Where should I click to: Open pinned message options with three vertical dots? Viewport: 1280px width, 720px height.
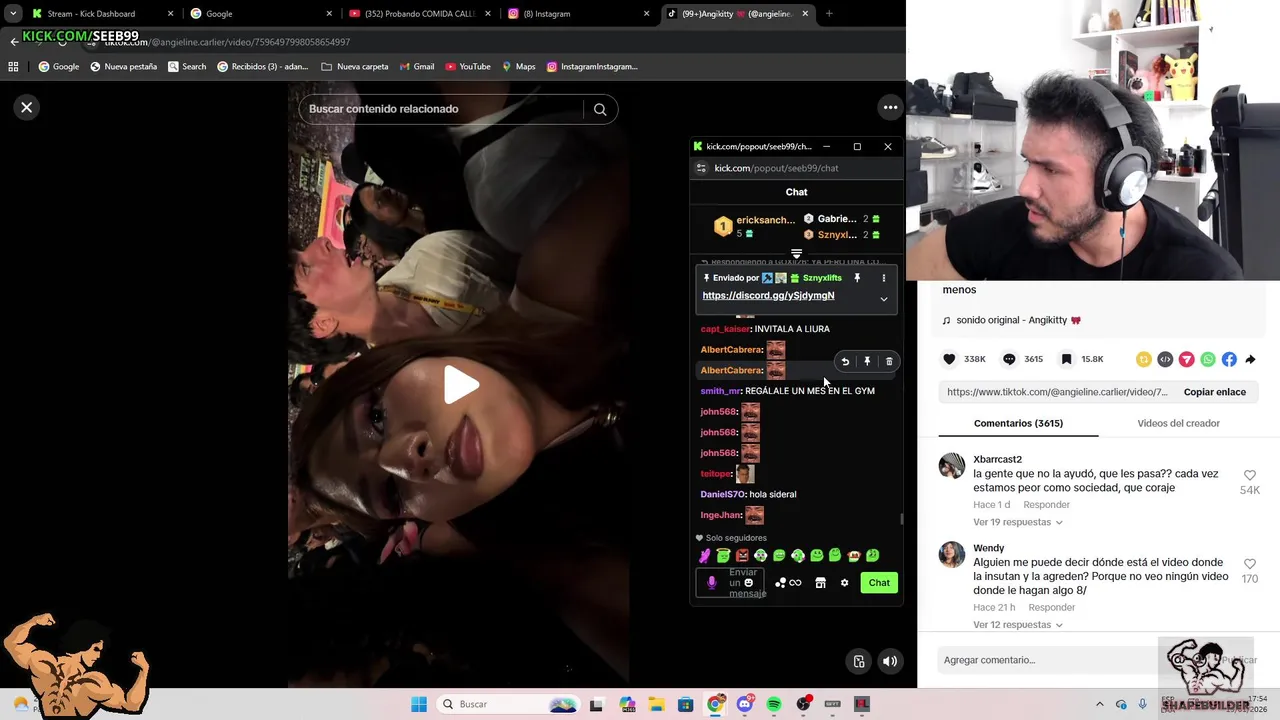point(884,278)
